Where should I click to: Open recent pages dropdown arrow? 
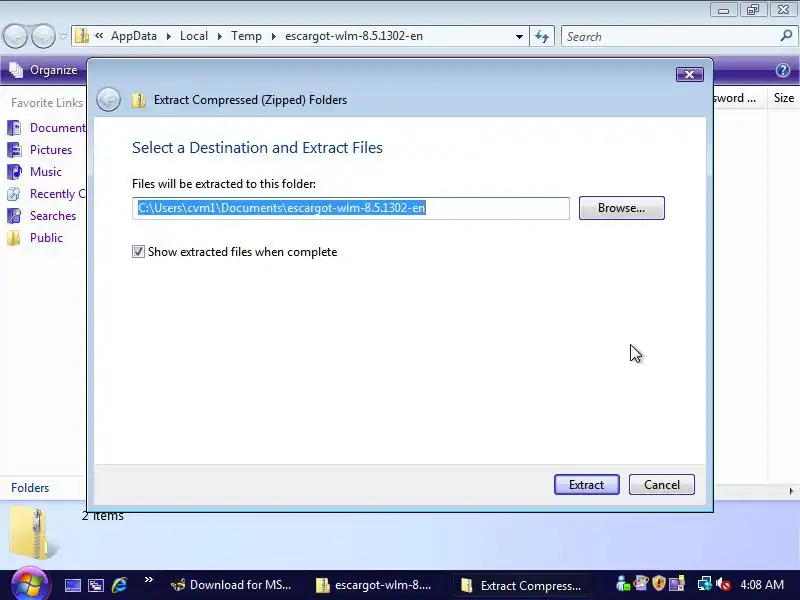63,36
